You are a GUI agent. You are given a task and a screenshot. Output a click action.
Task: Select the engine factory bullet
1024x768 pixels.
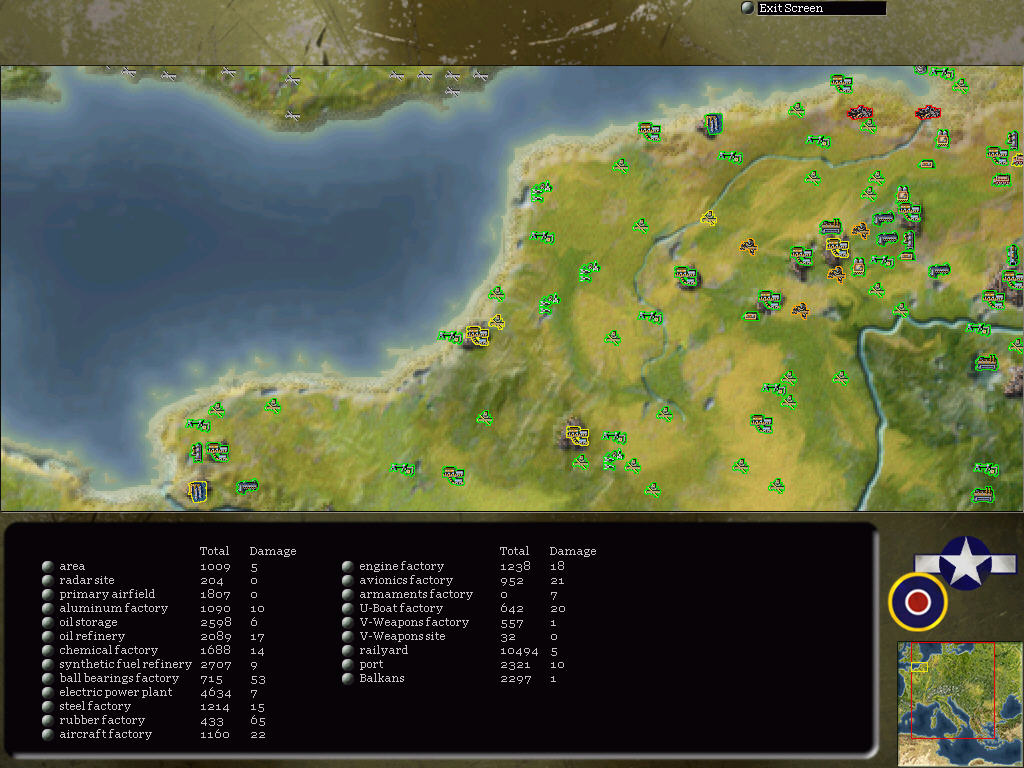coord(347,566)
